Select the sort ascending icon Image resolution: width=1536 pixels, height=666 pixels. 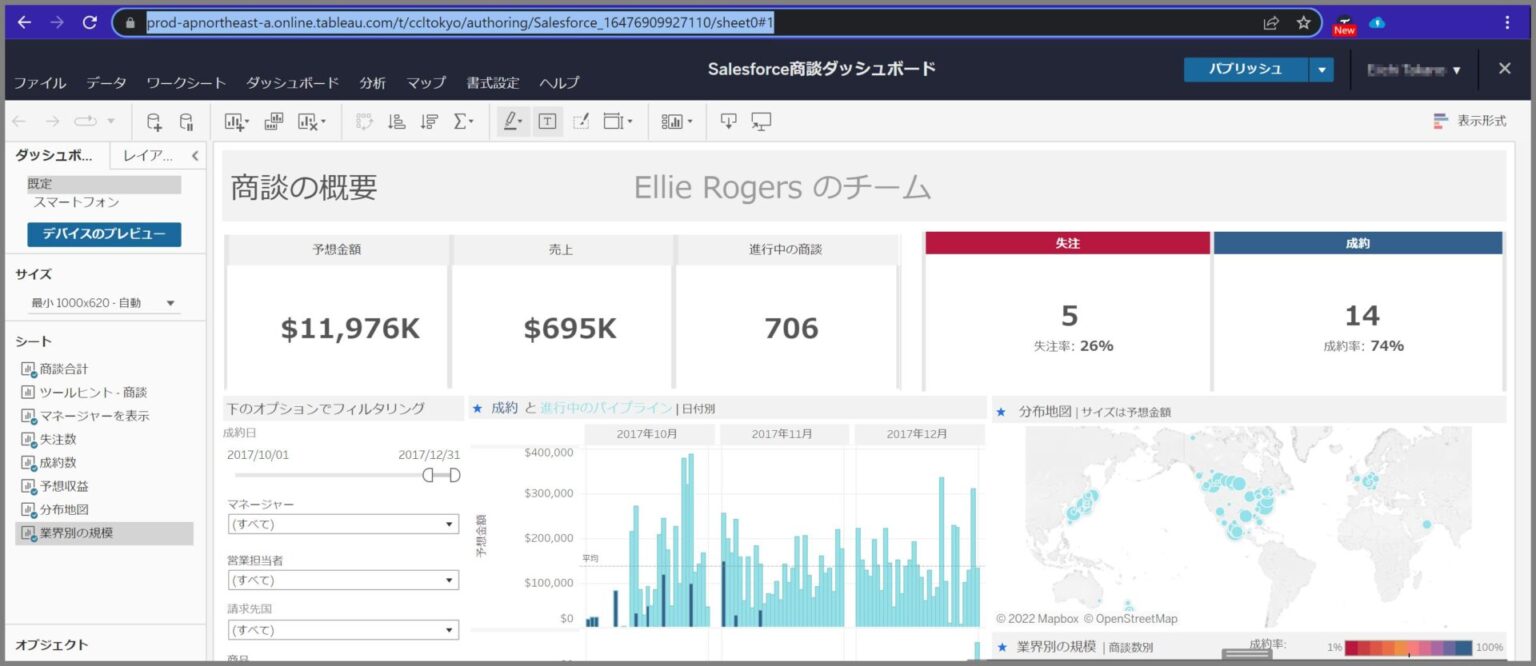tap(396, 121)
